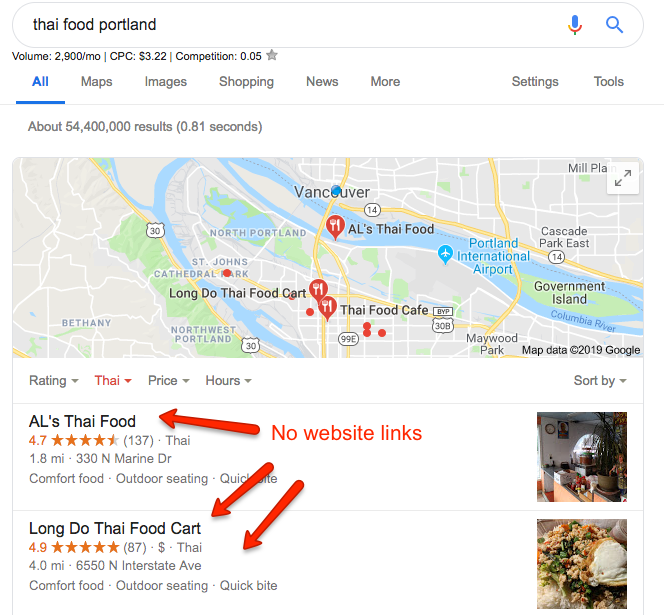Image resolution: width=664 pixels, height=615 pixels.
Task: Switch to the Images tab
Action: [x=166, y=81]
